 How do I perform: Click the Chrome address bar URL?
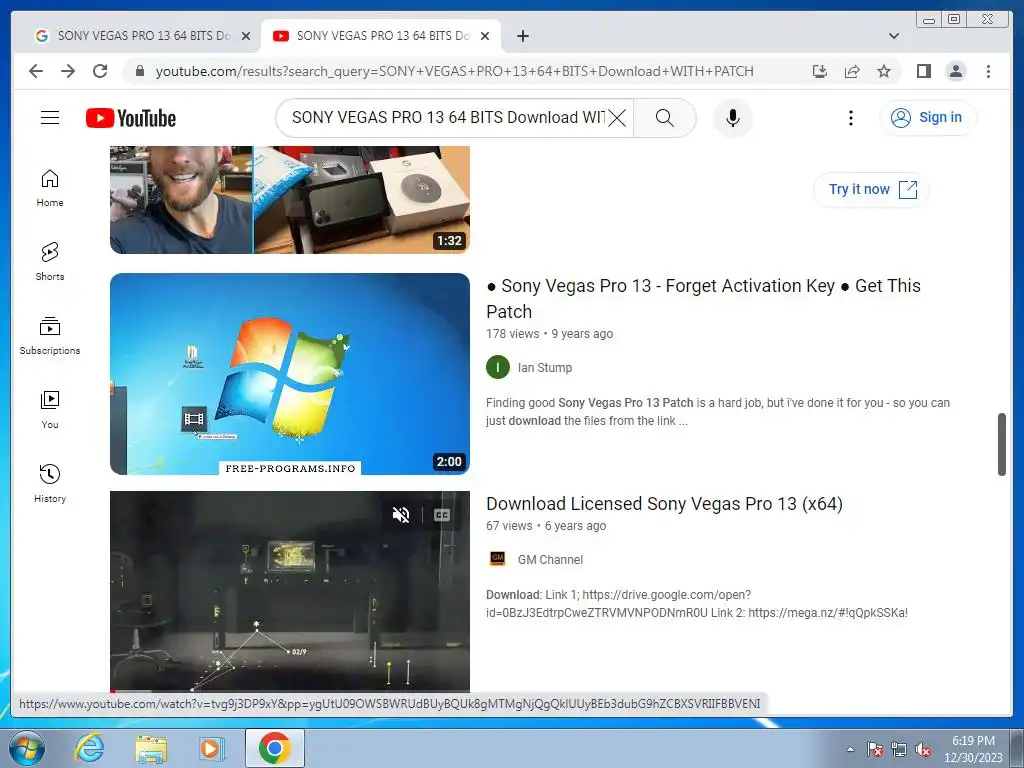pos(454,71)
